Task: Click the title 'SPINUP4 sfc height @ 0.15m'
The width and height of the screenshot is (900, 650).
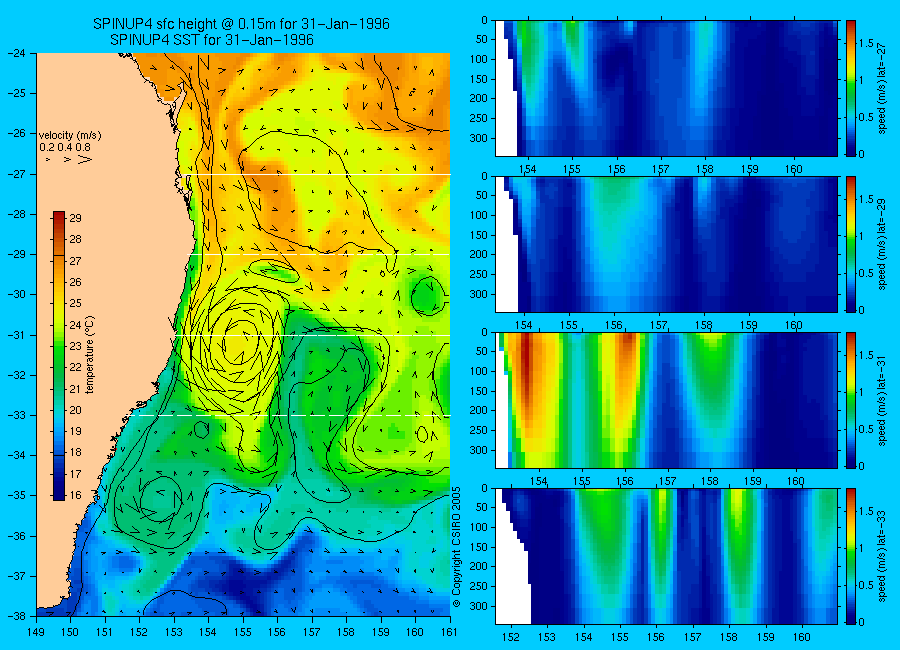Action: 187,24
